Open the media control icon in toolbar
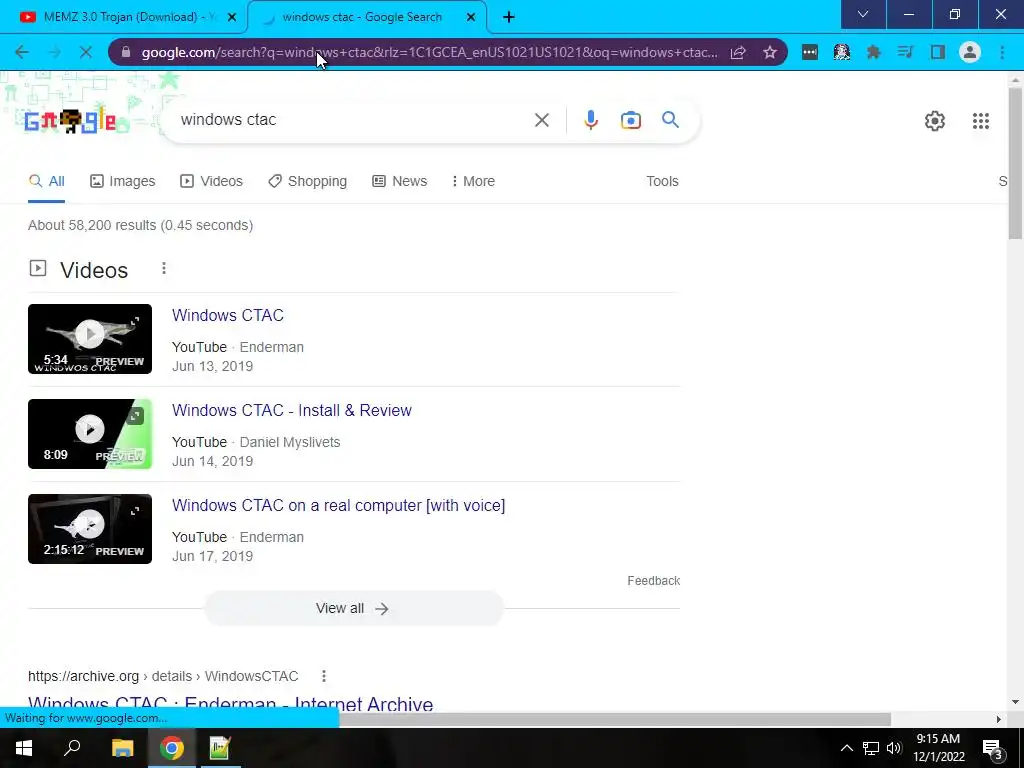 tap(905, 52)
